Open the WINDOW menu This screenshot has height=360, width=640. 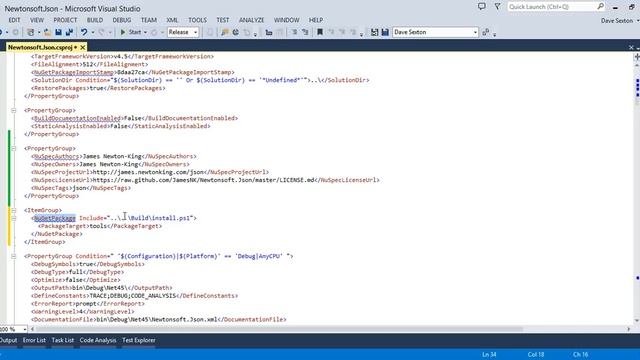[x=287, y=20]
